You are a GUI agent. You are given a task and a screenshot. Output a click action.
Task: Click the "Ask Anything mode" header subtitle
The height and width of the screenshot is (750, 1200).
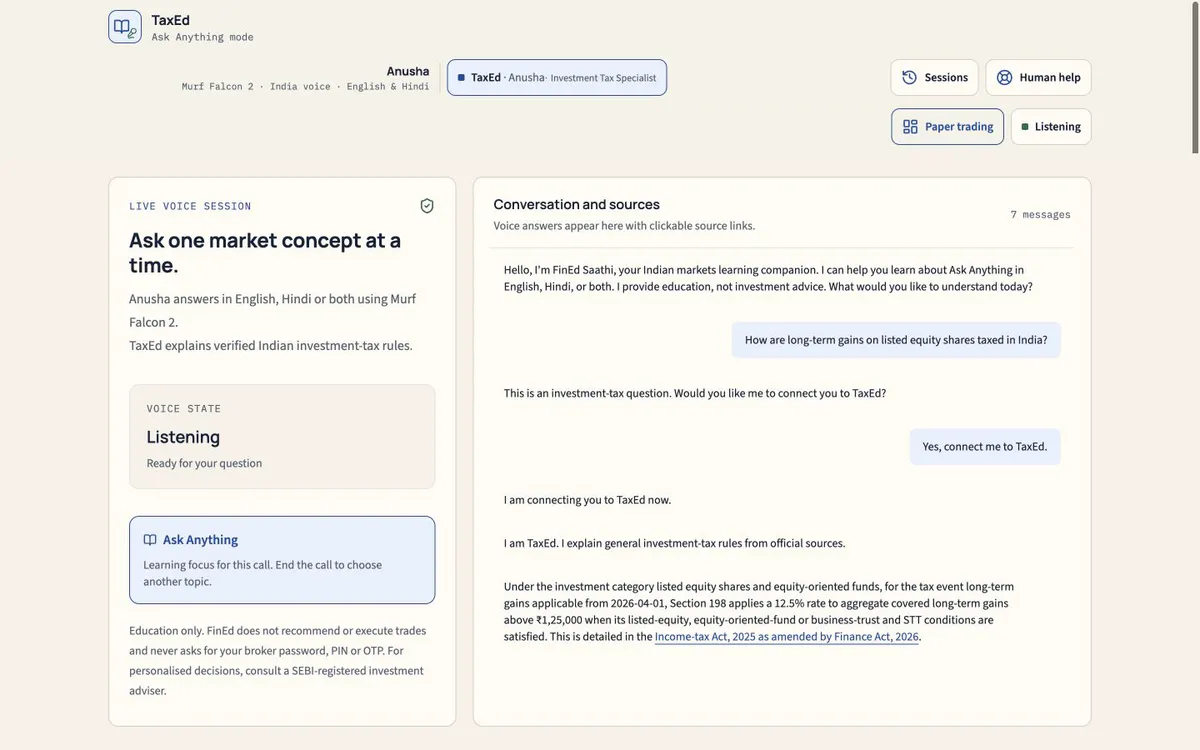pos(203,37)
